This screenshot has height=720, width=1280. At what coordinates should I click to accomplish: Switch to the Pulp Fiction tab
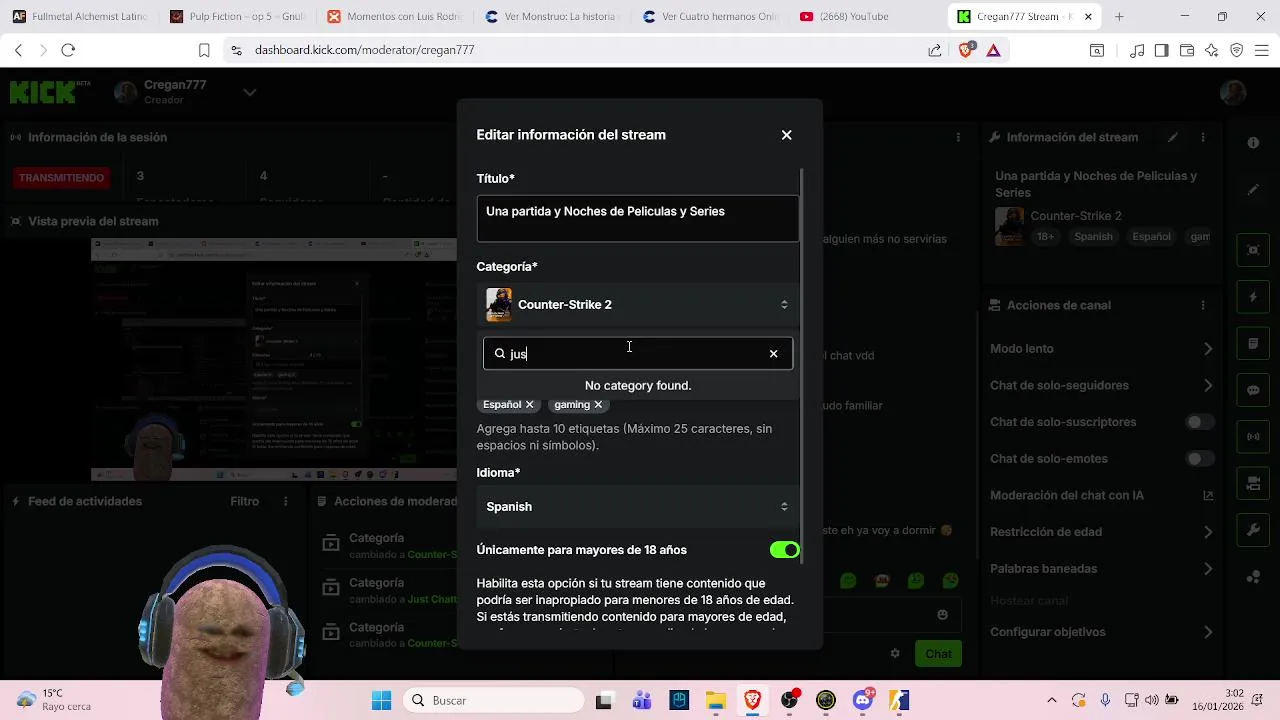tap(238, 17)
